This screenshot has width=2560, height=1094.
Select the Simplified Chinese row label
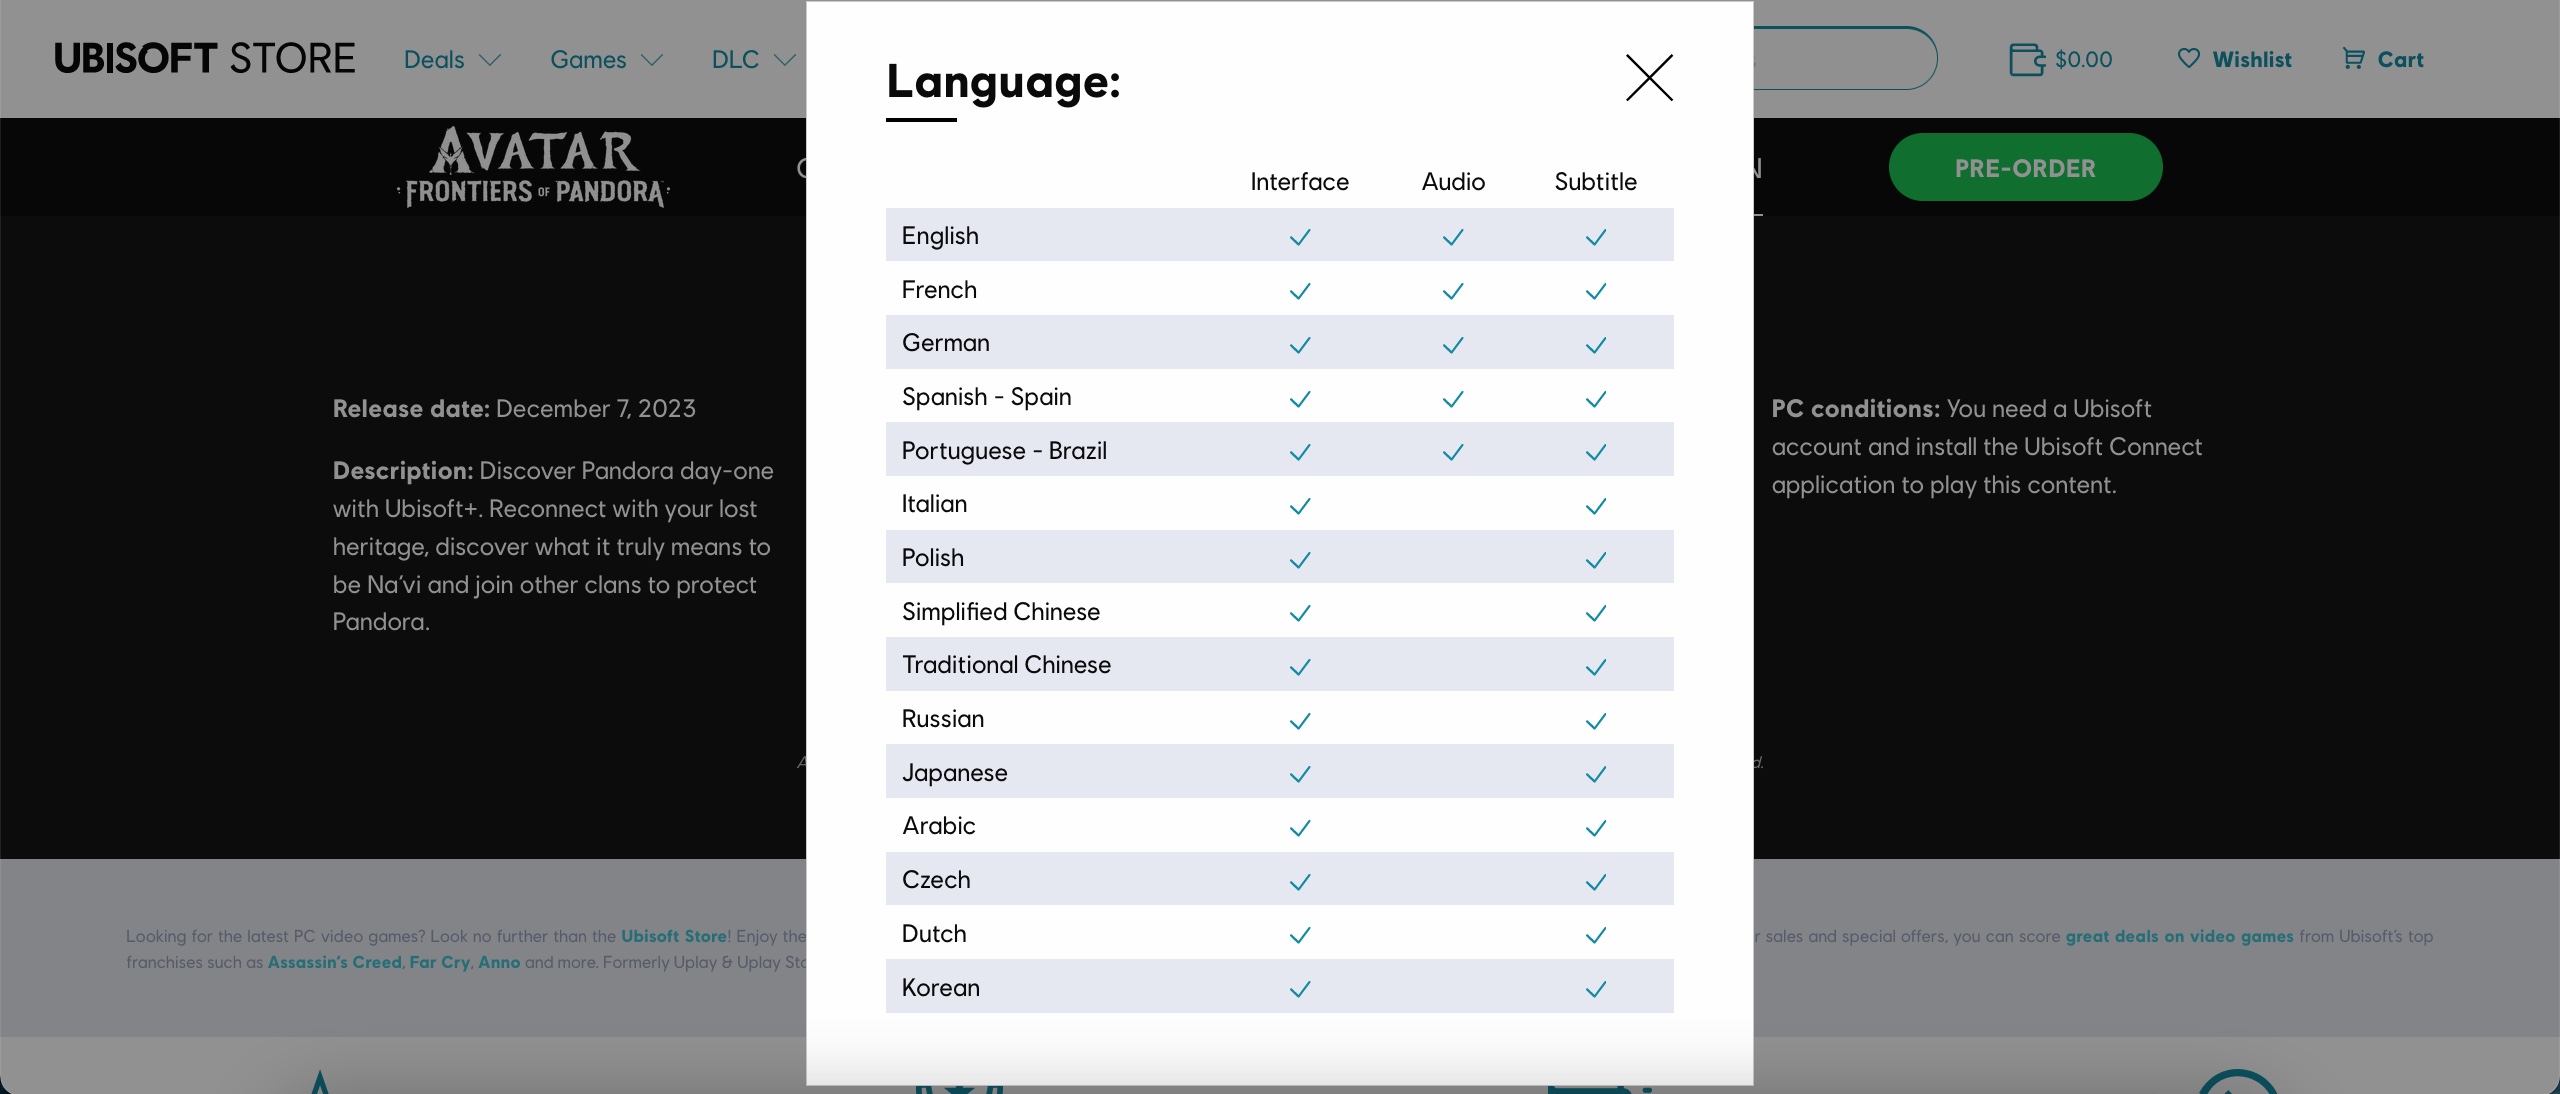point(1001,612)
